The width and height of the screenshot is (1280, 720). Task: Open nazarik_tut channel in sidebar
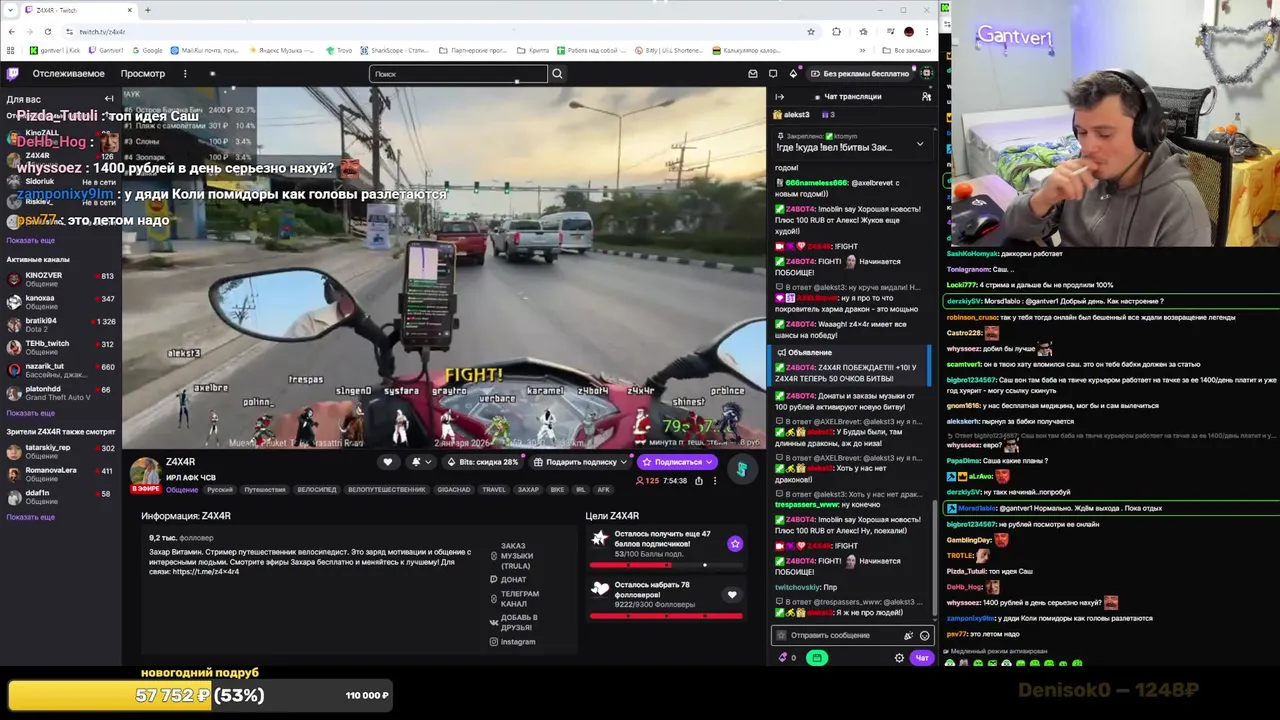60,370
